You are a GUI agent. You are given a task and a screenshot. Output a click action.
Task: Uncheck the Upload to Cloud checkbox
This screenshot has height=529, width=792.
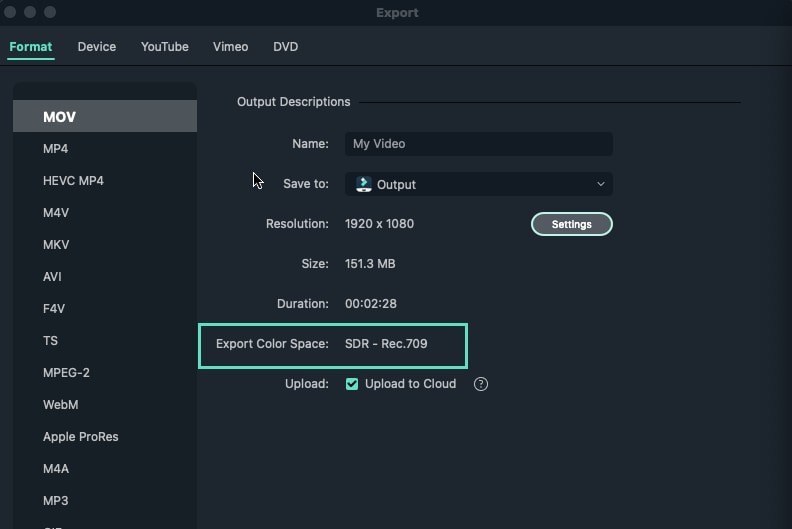point(352,384)
